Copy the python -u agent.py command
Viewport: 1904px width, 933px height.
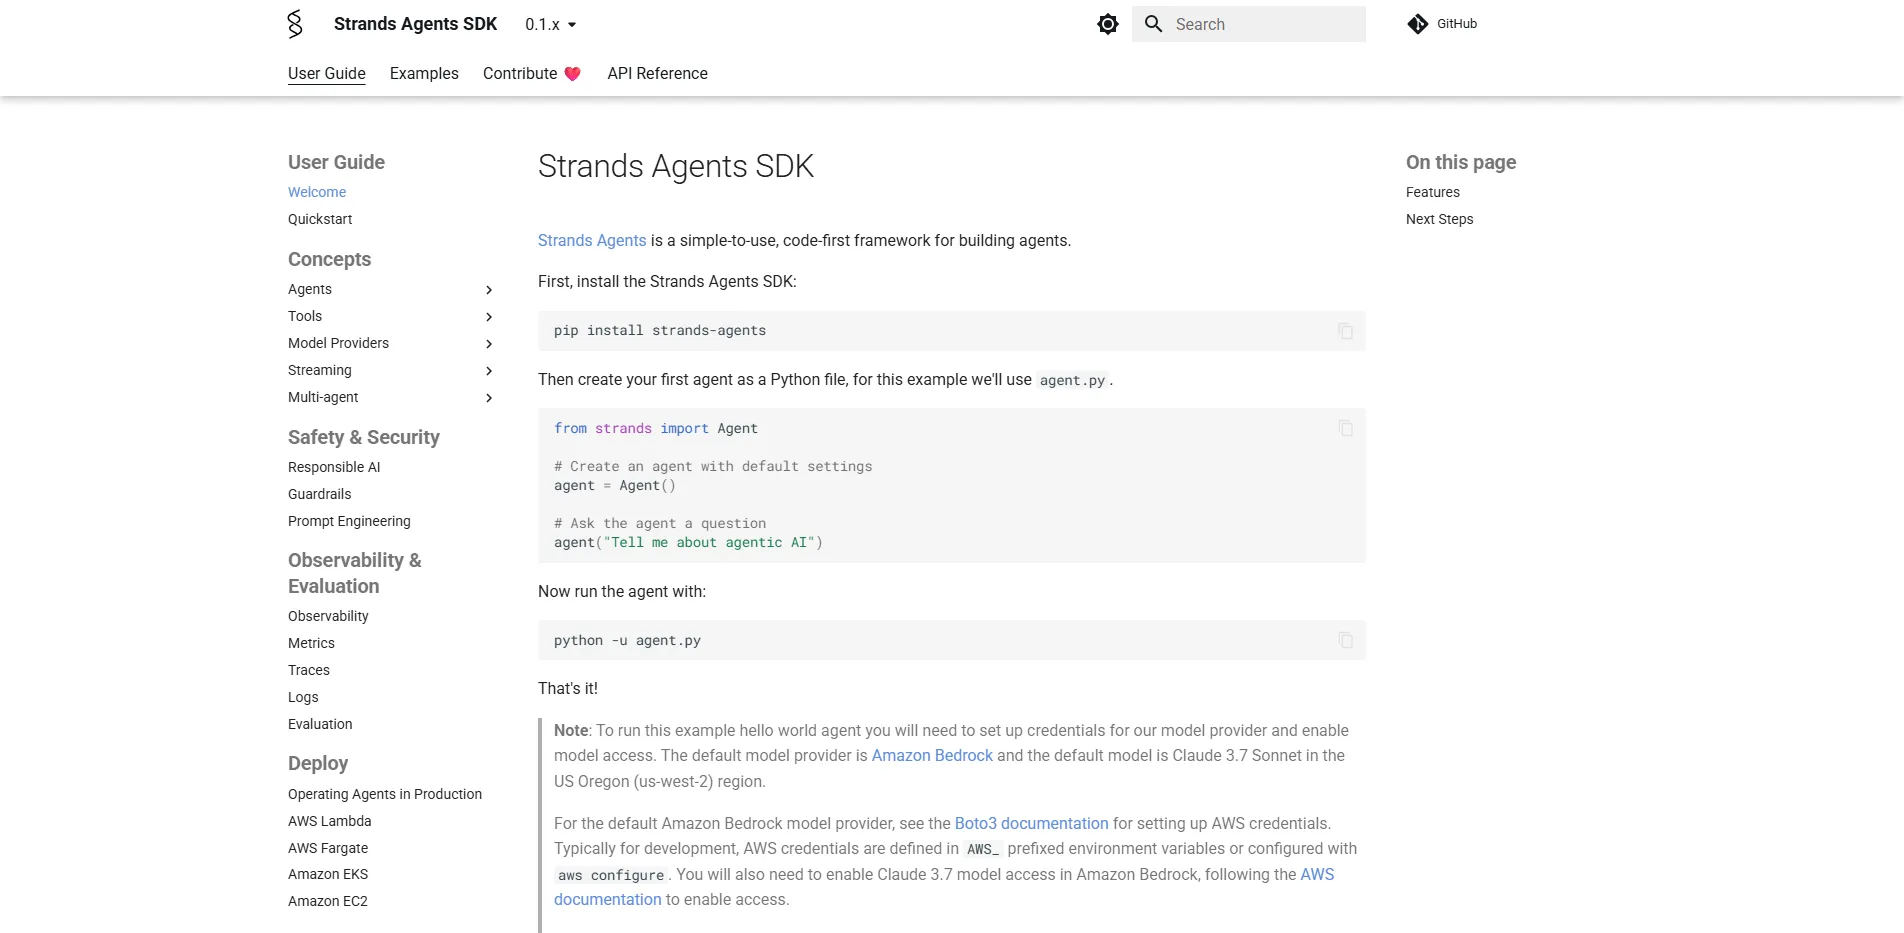point(1346,640)
